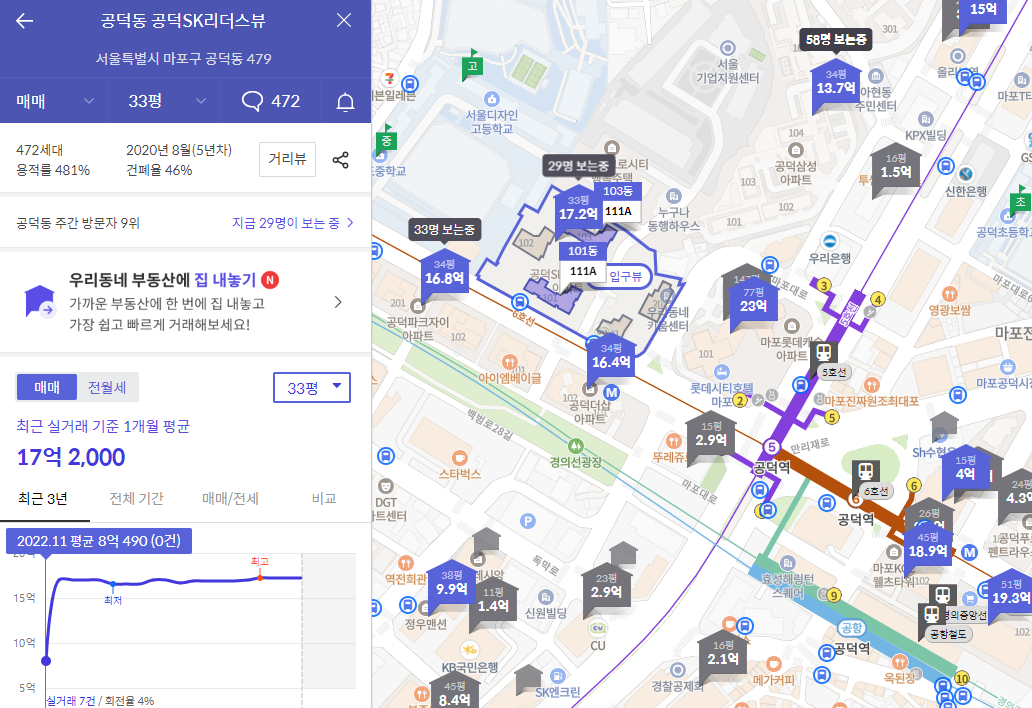Click the 최고 point on price chart
The image size is (1032, 708).
click(x=260, y=577)
